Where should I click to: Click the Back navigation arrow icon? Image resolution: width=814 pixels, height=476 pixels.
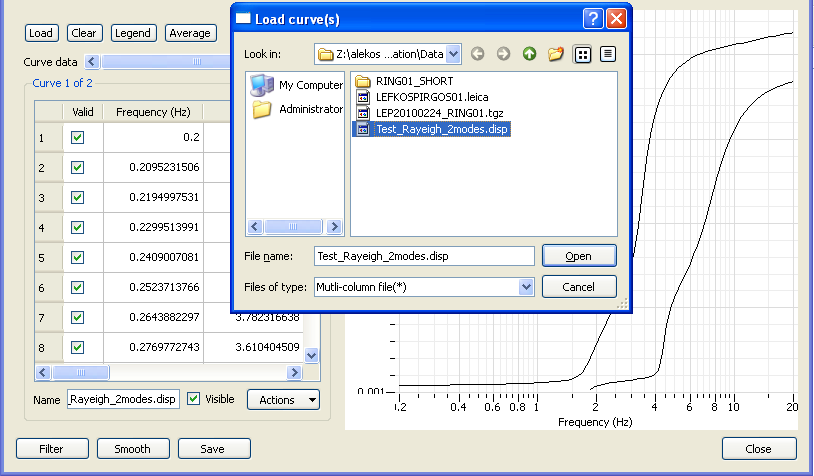click(x=478, y=54)
